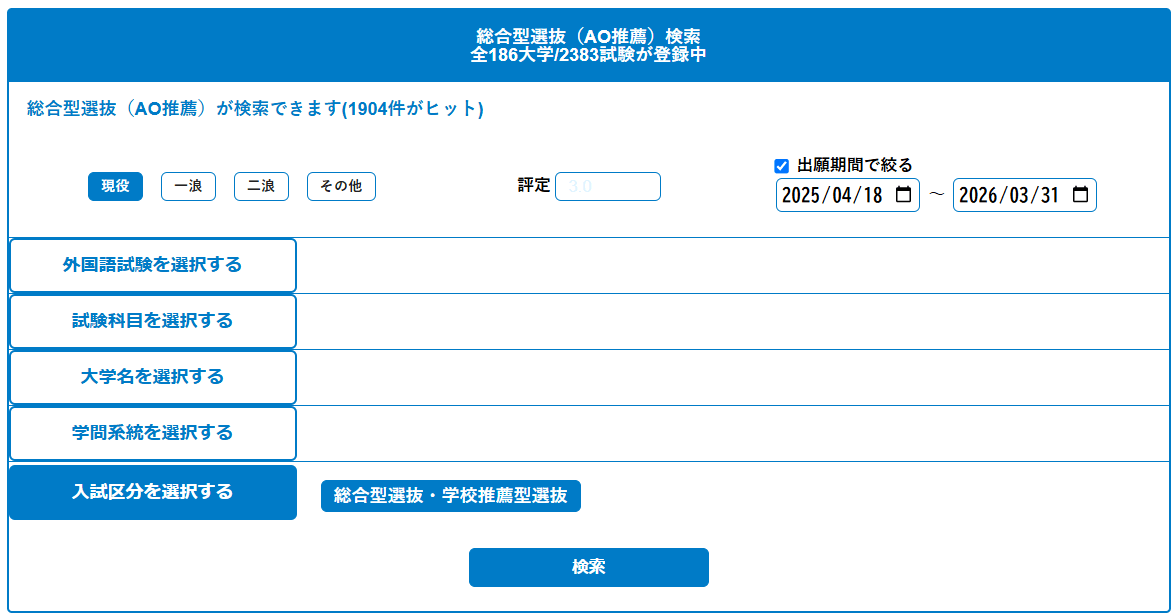Choose the 二浪 status option

261,187
